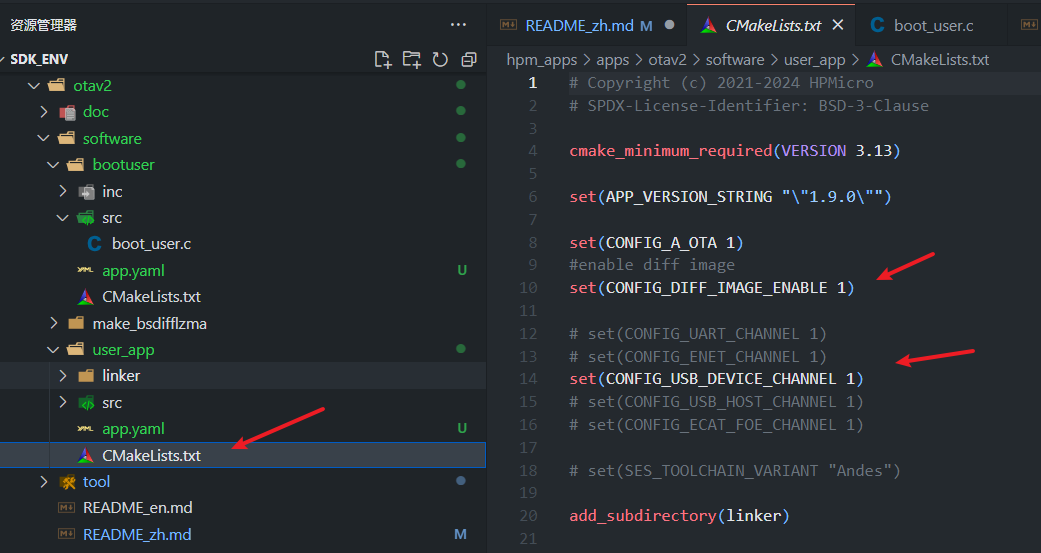Expand the src folder under user_app

point(63,402)
